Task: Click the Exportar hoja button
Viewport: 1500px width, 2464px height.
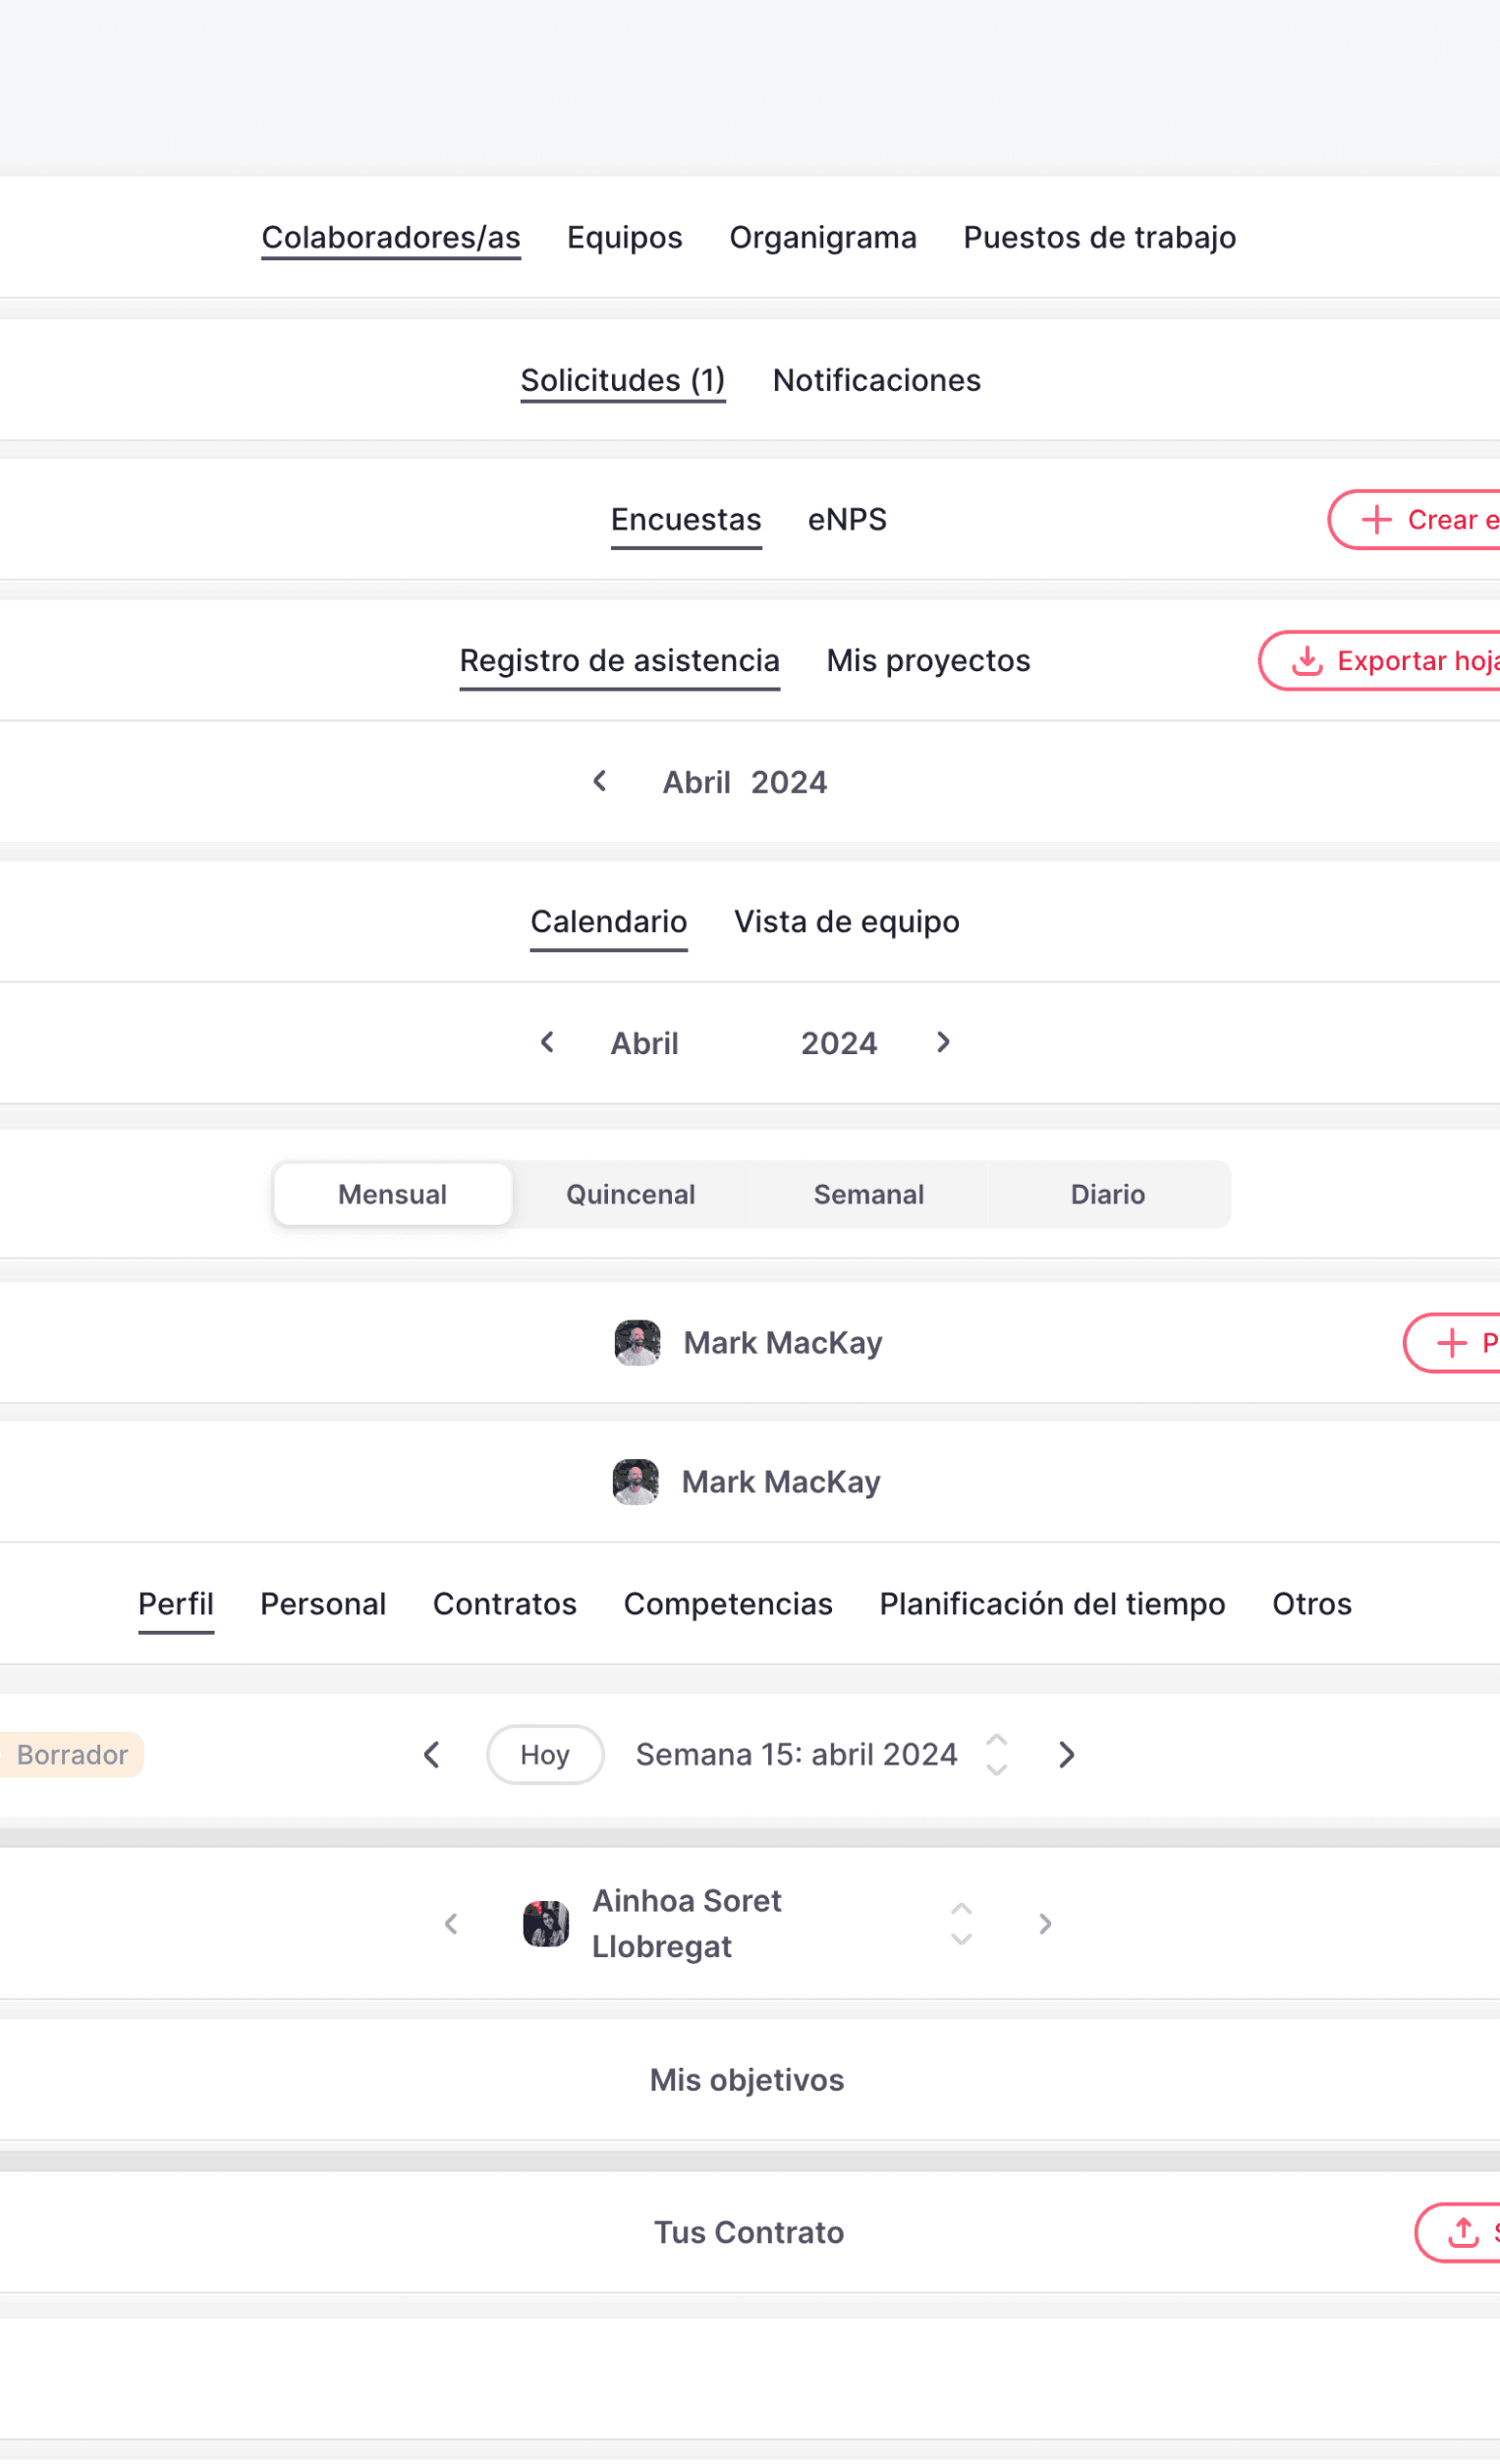Action: 1380,660
